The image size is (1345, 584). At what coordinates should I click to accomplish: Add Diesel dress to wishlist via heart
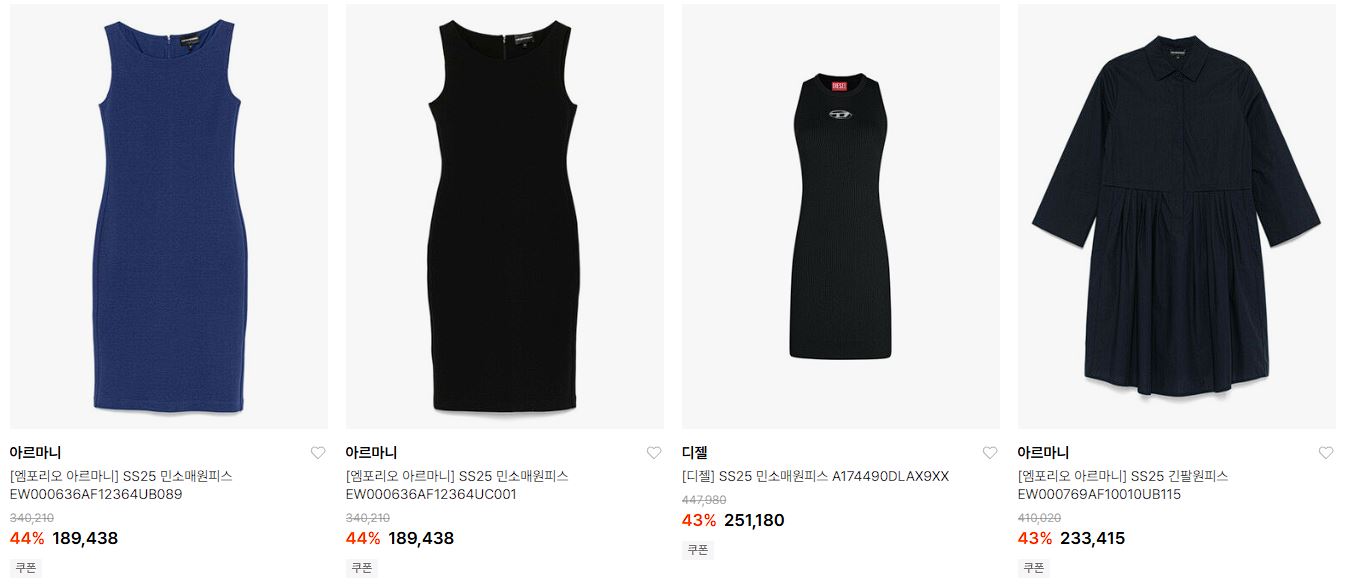pos(990,453)
